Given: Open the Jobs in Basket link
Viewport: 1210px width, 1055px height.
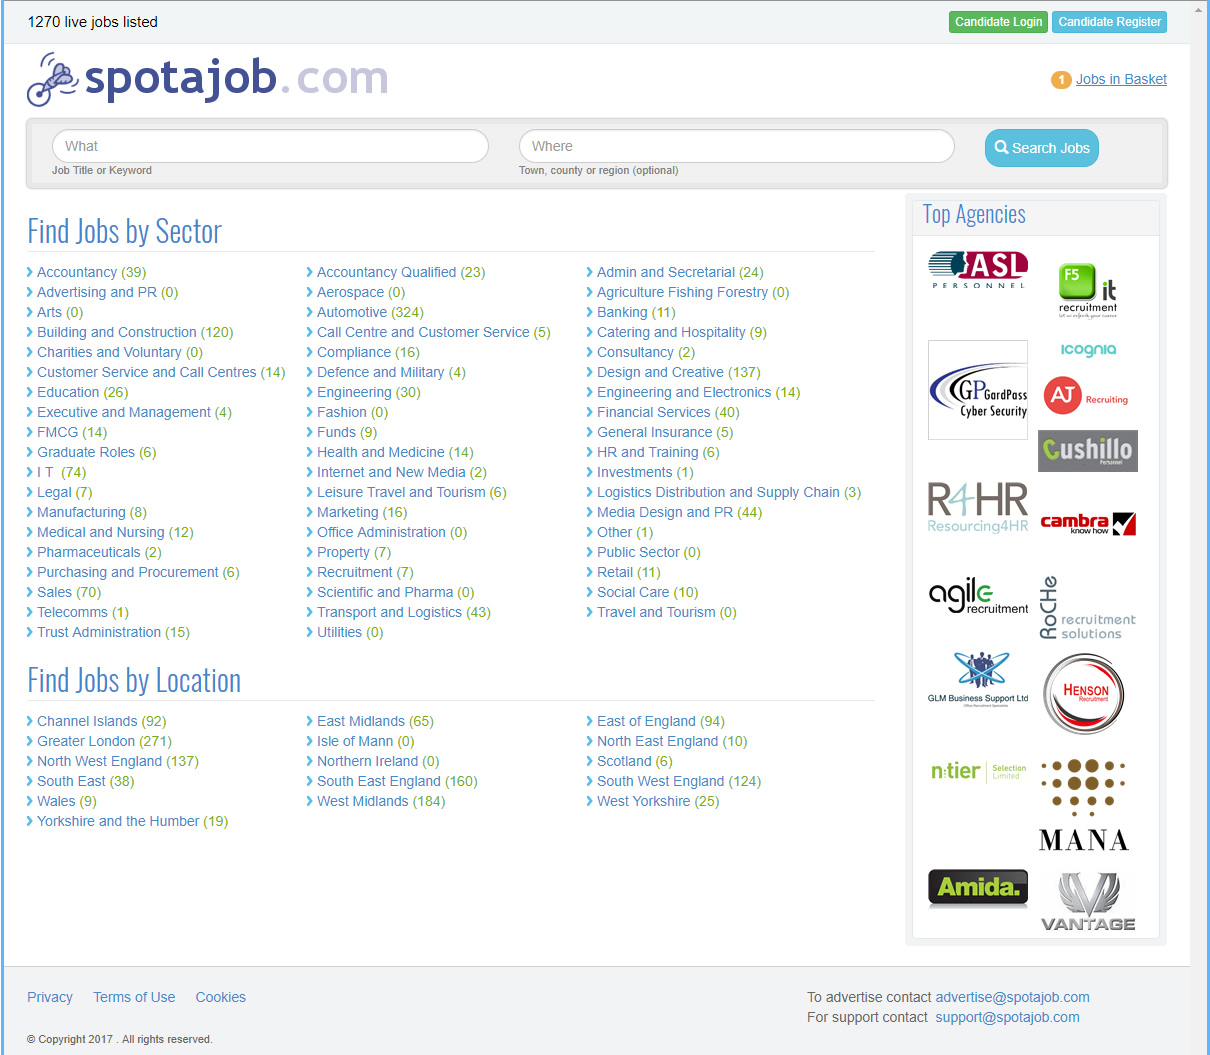Looking at the screenshot, I should (x=1121, y=80).
